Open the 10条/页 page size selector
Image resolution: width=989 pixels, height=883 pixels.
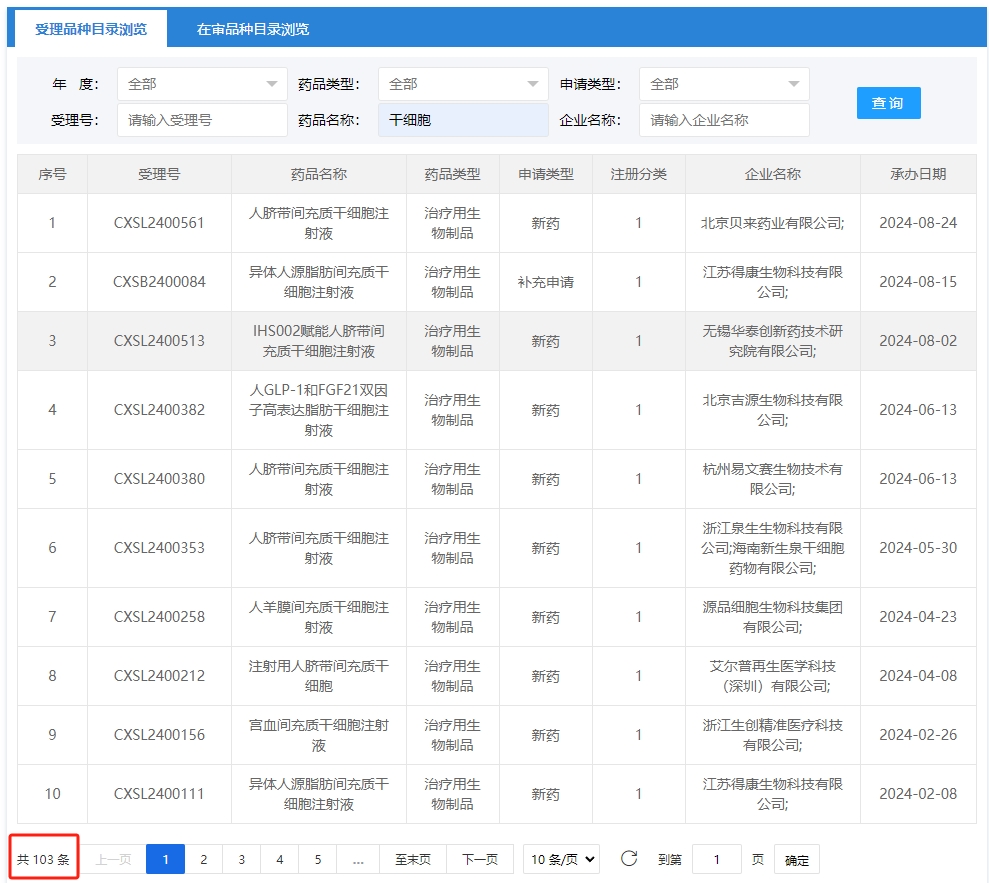[559, 859]
